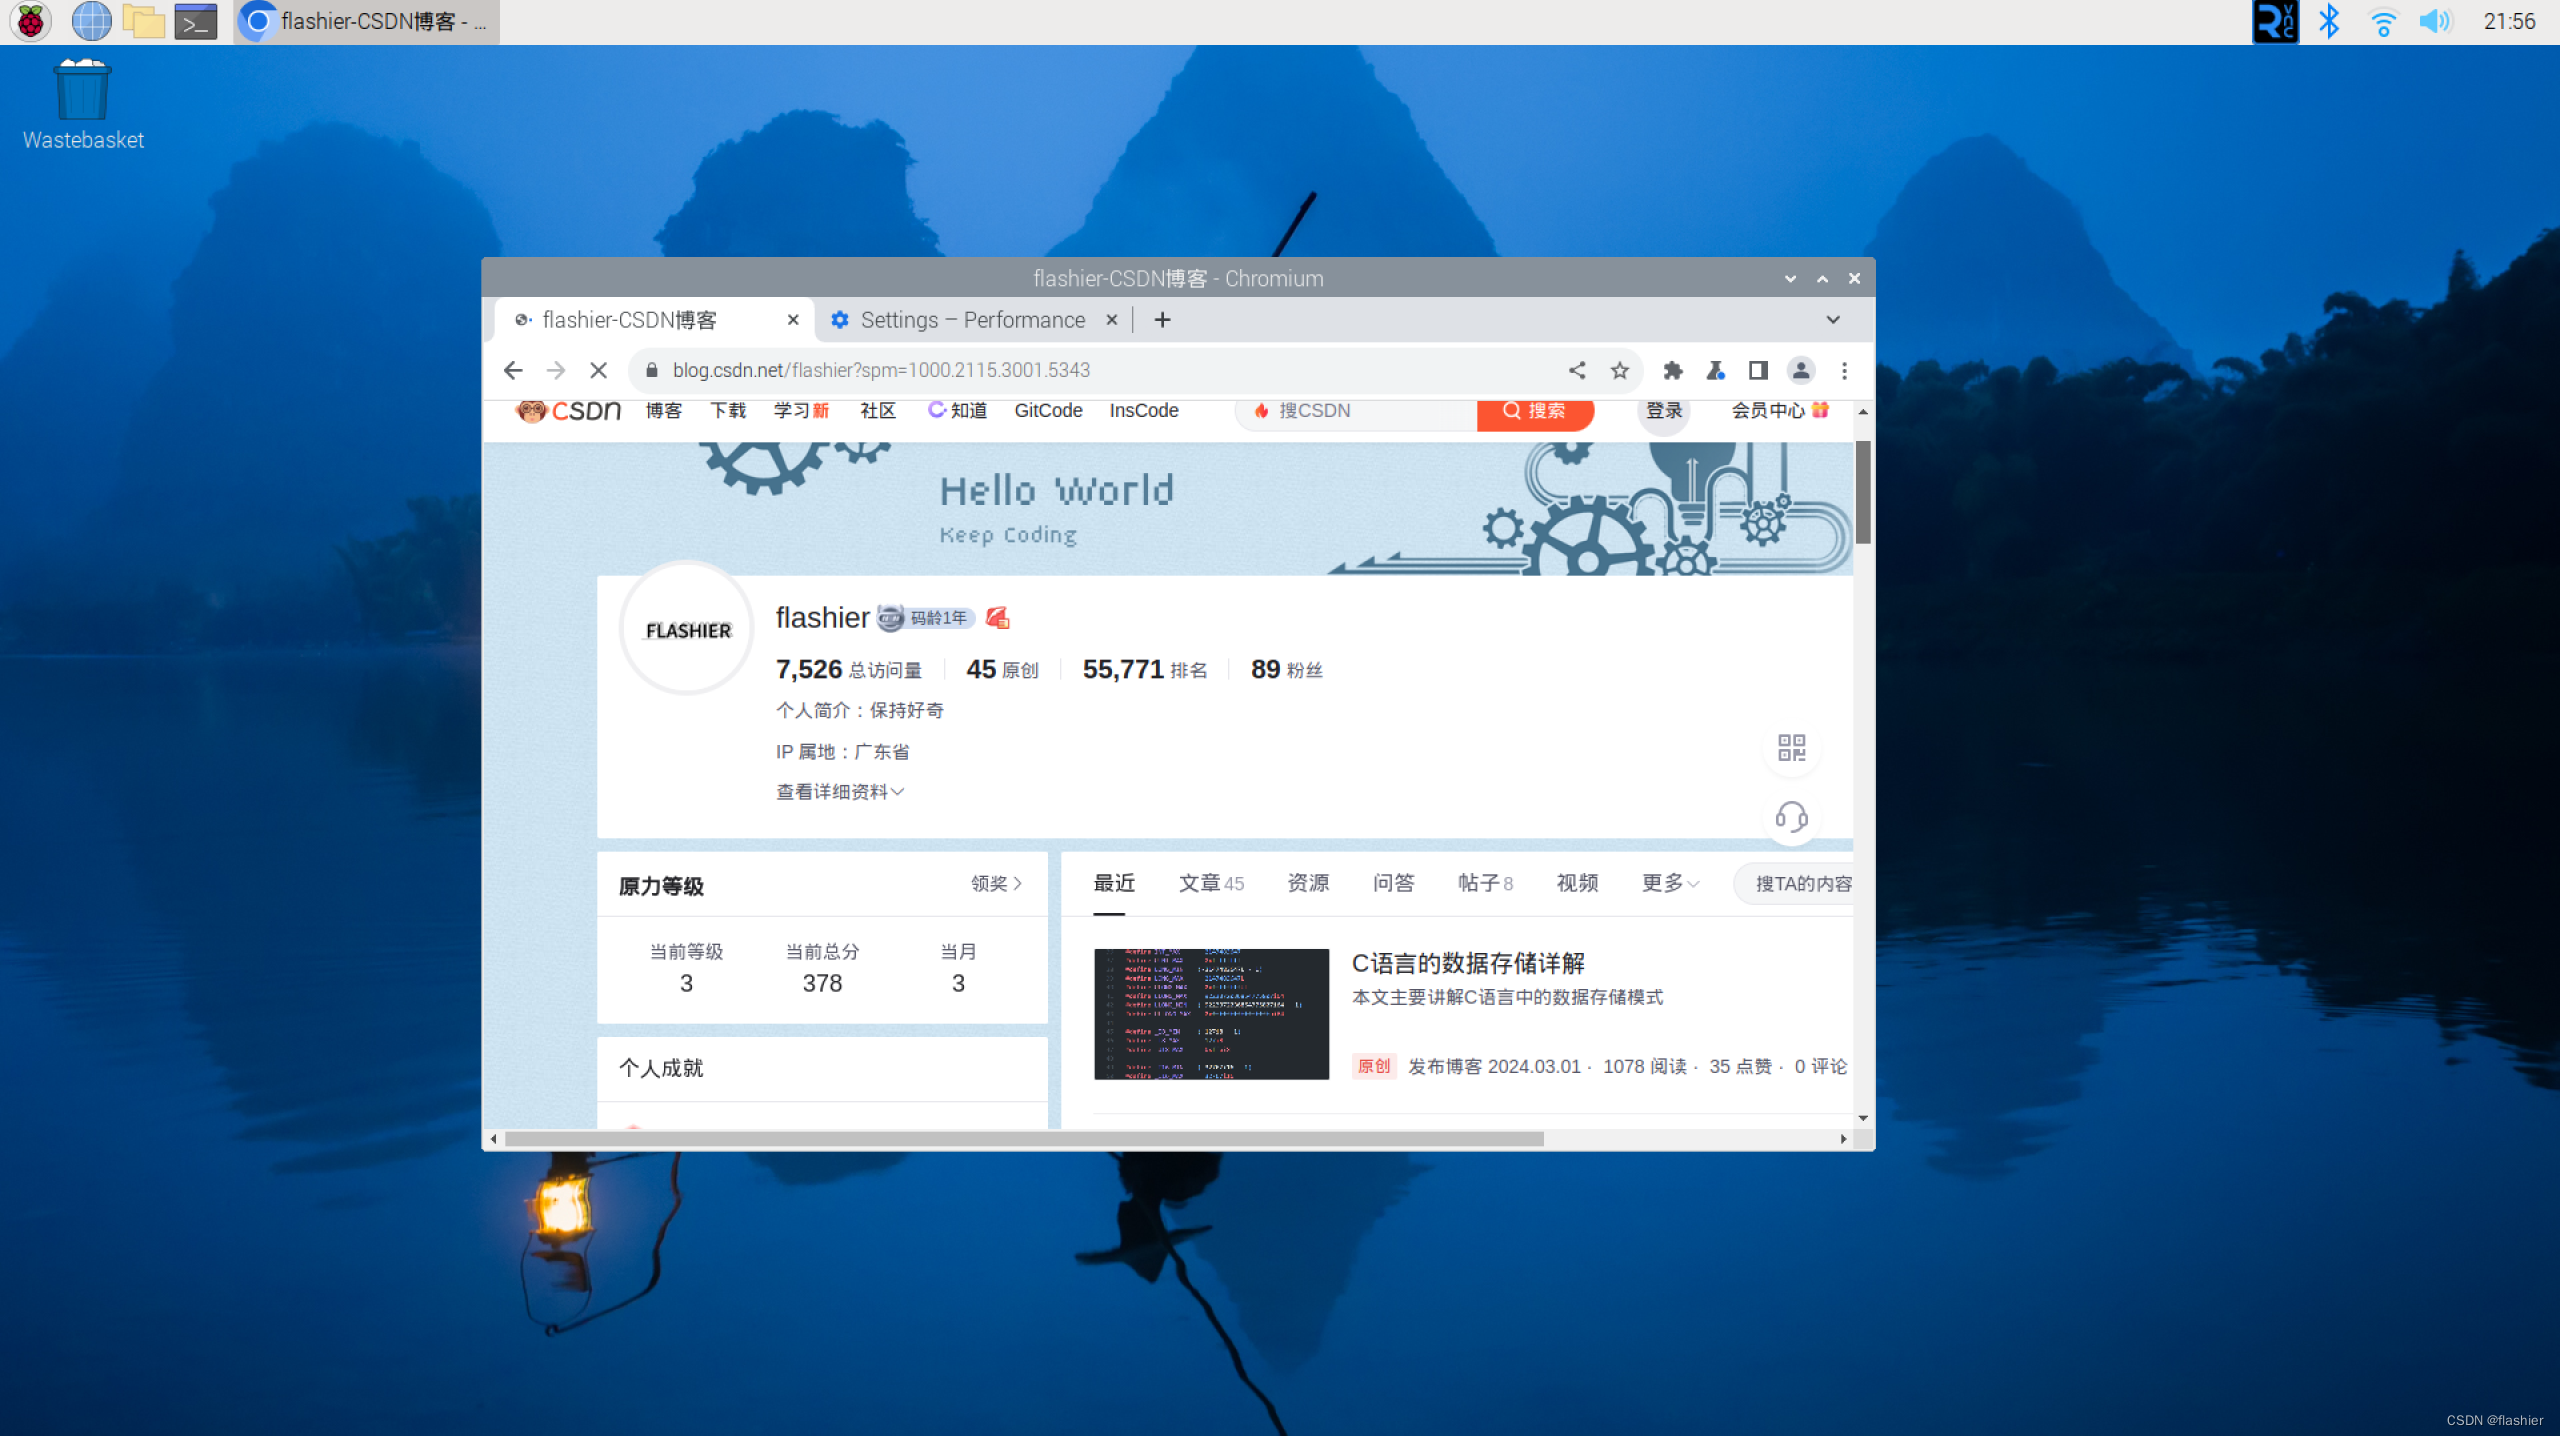Toggle the side panel icon
The height and width of the screenshot is (1436, 2560).
1758,371
